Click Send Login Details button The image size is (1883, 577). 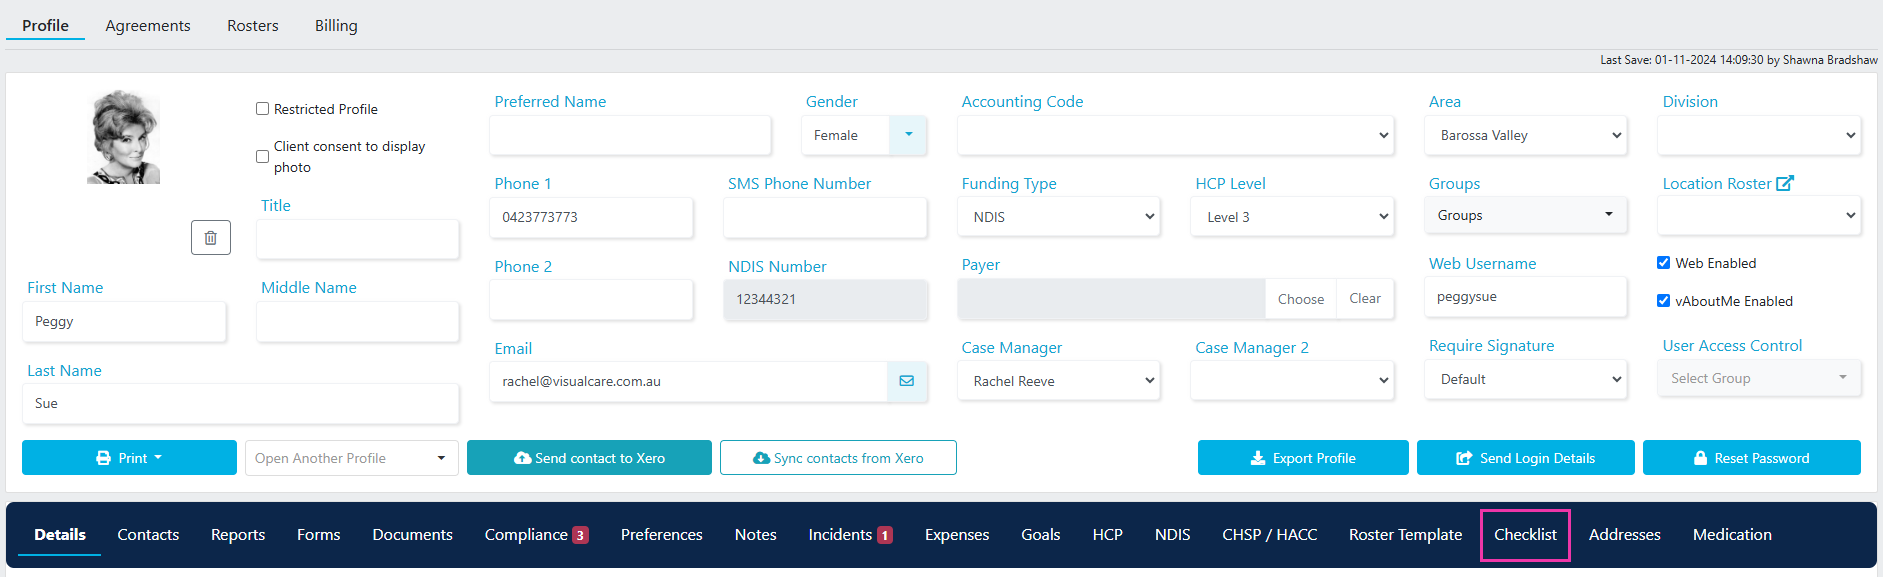tap(1526, 458)
